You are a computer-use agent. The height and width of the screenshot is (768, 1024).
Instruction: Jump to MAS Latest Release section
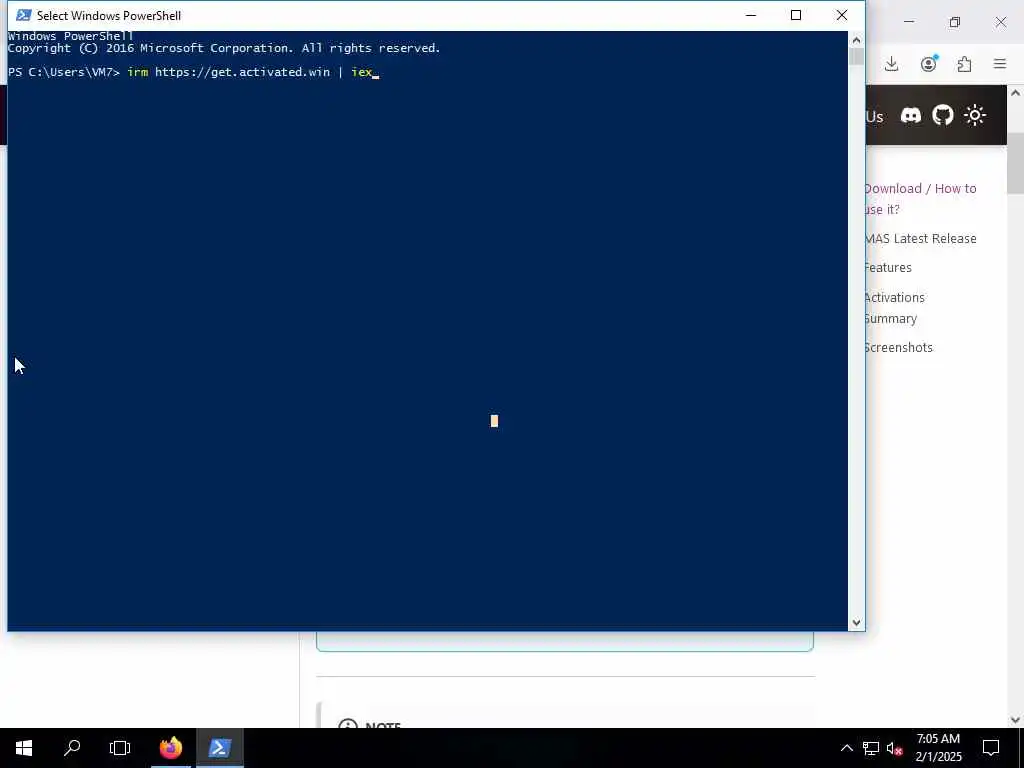(x=921, y=238)
